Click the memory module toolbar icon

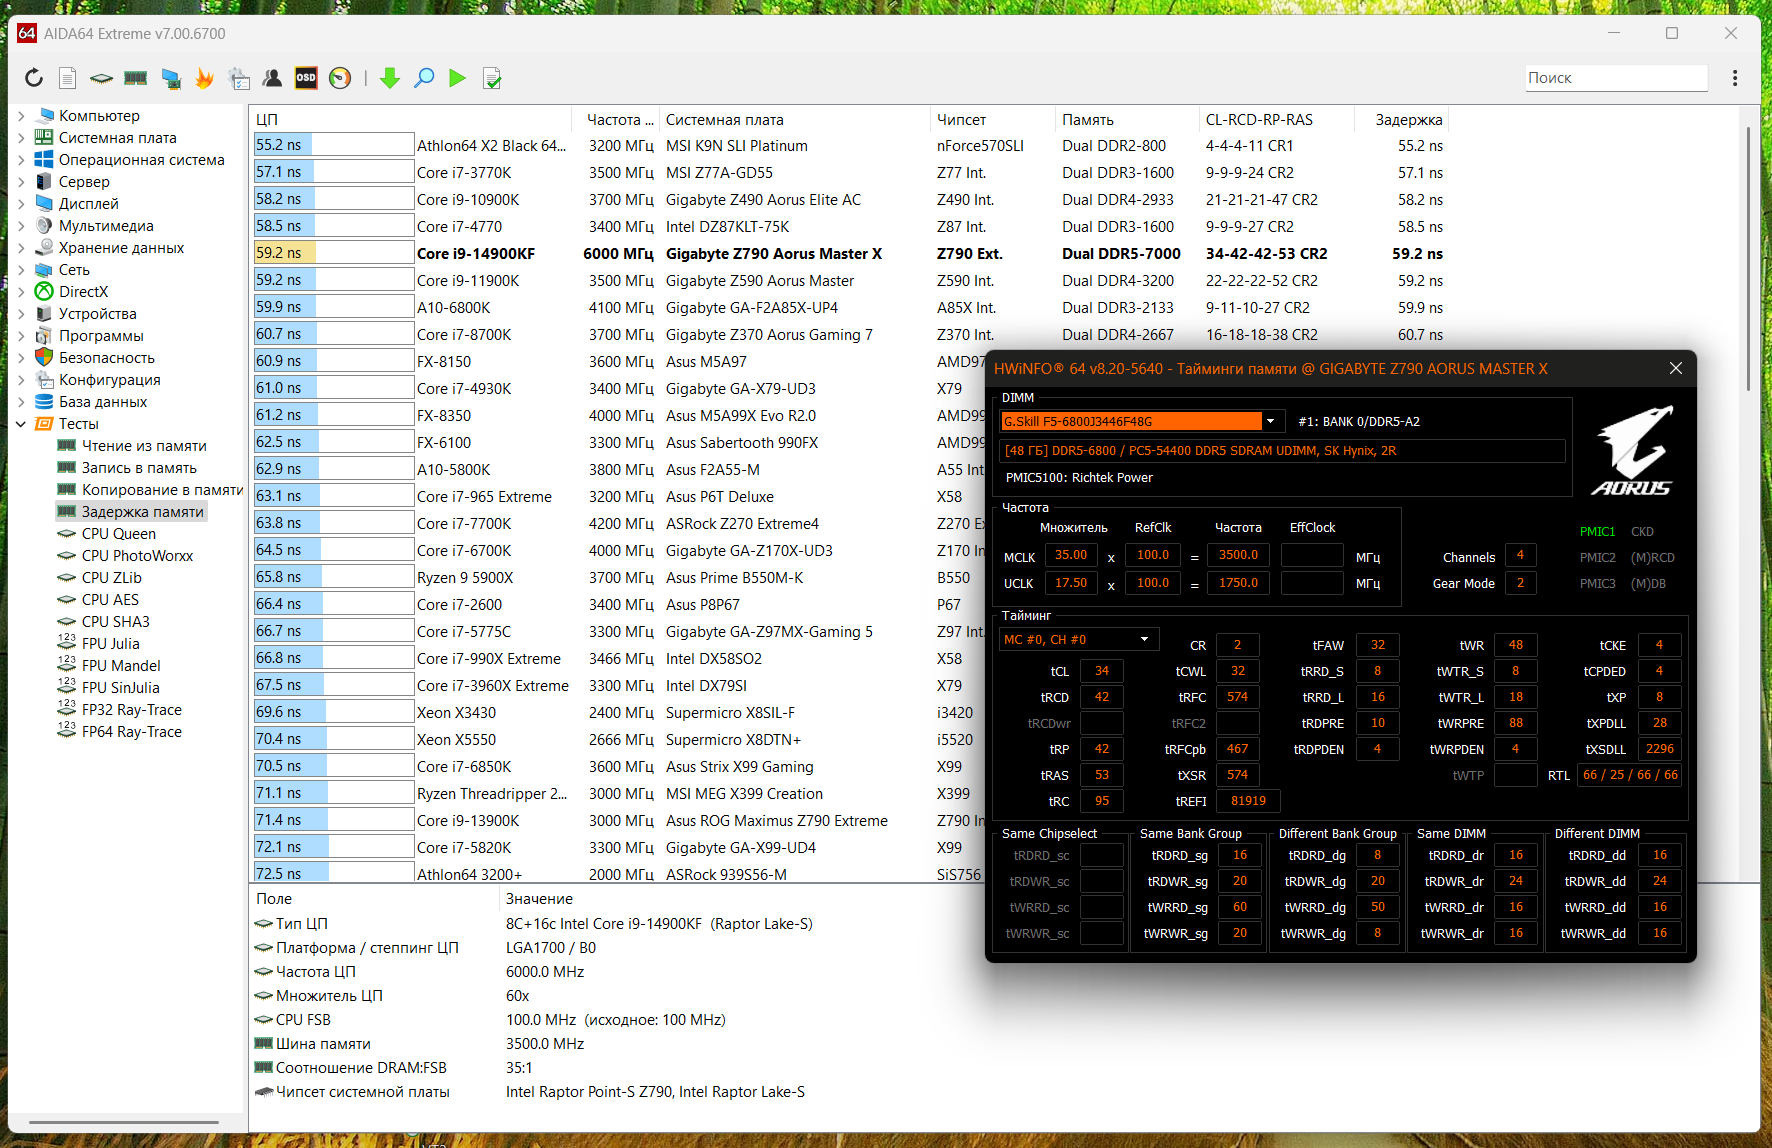135,78
